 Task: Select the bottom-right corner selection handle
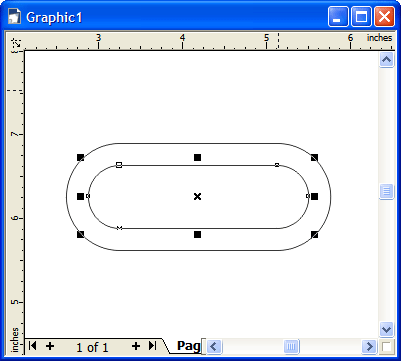pyautogui.click(x=314, y=235)
